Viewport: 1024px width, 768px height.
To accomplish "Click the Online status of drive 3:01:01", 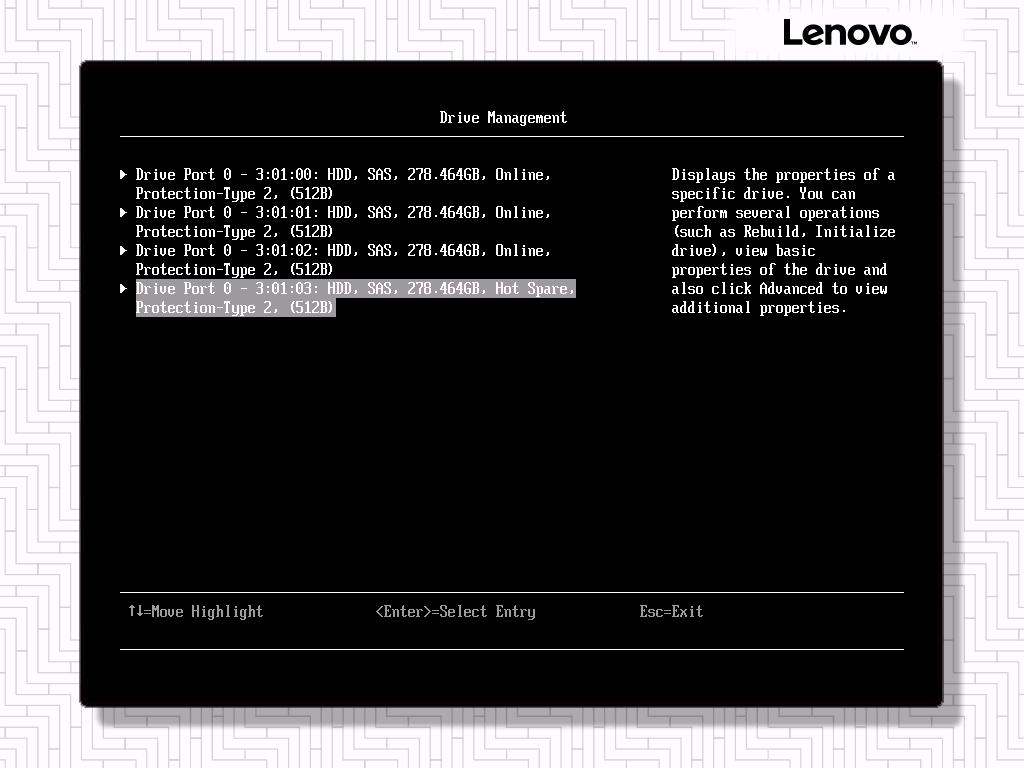I will point(522,213).
